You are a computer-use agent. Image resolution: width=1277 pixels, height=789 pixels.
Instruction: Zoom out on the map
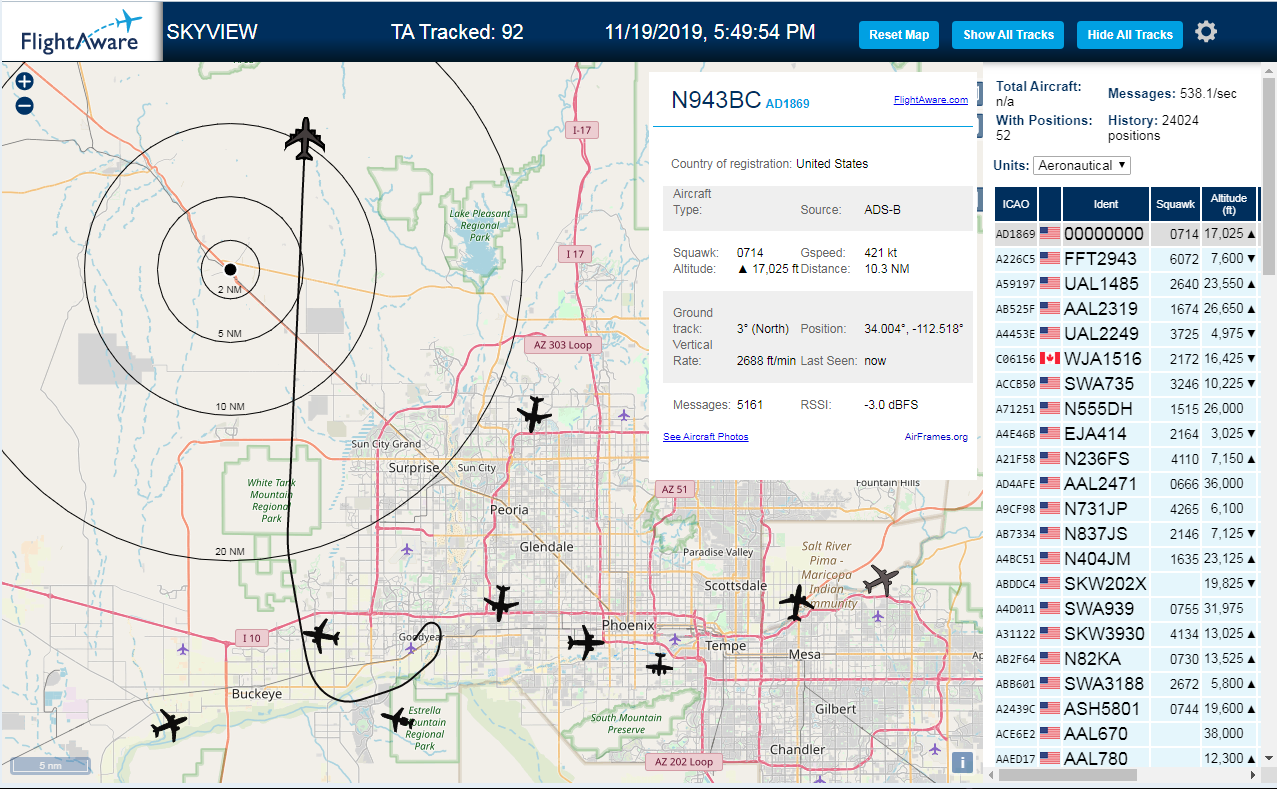tap(25, 106)
